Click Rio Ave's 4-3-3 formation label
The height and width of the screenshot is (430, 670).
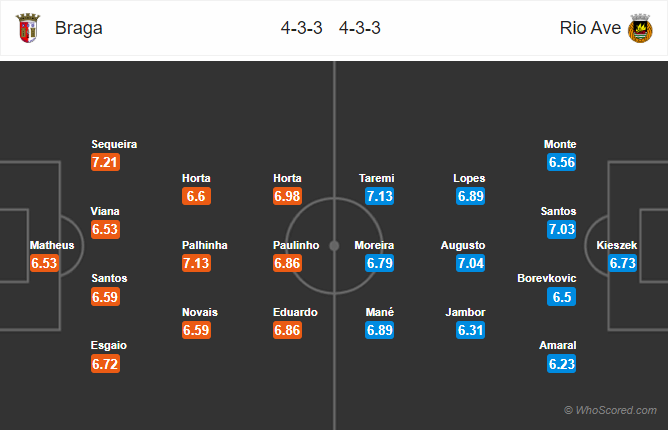(359, 28)
